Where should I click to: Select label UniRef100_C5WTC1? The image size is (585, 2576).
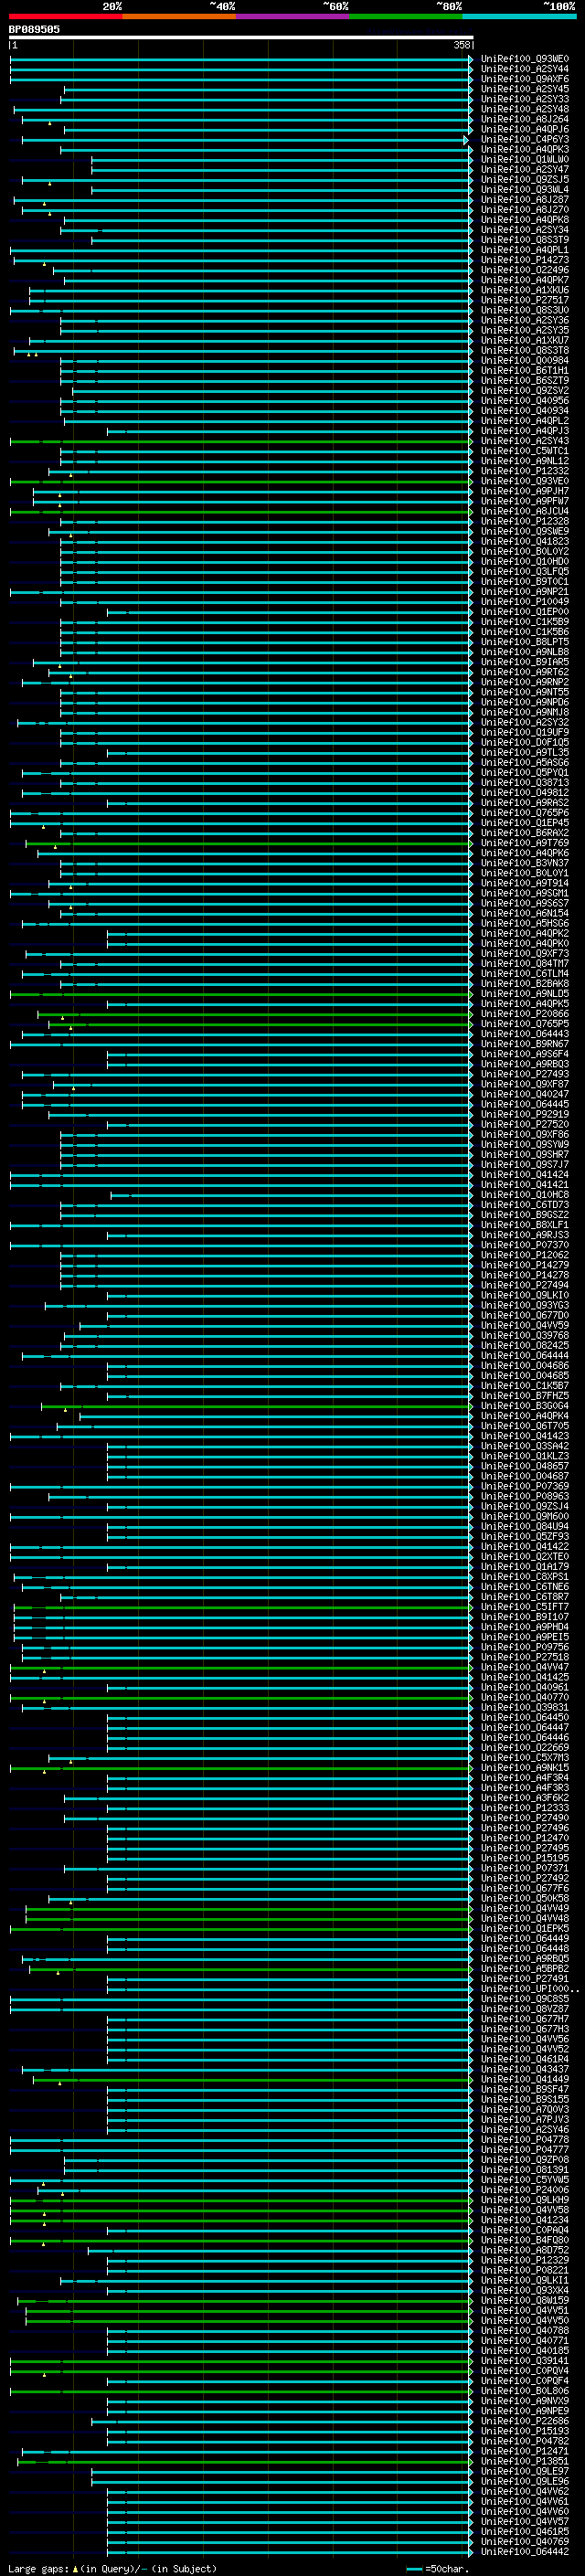point(525,451)
